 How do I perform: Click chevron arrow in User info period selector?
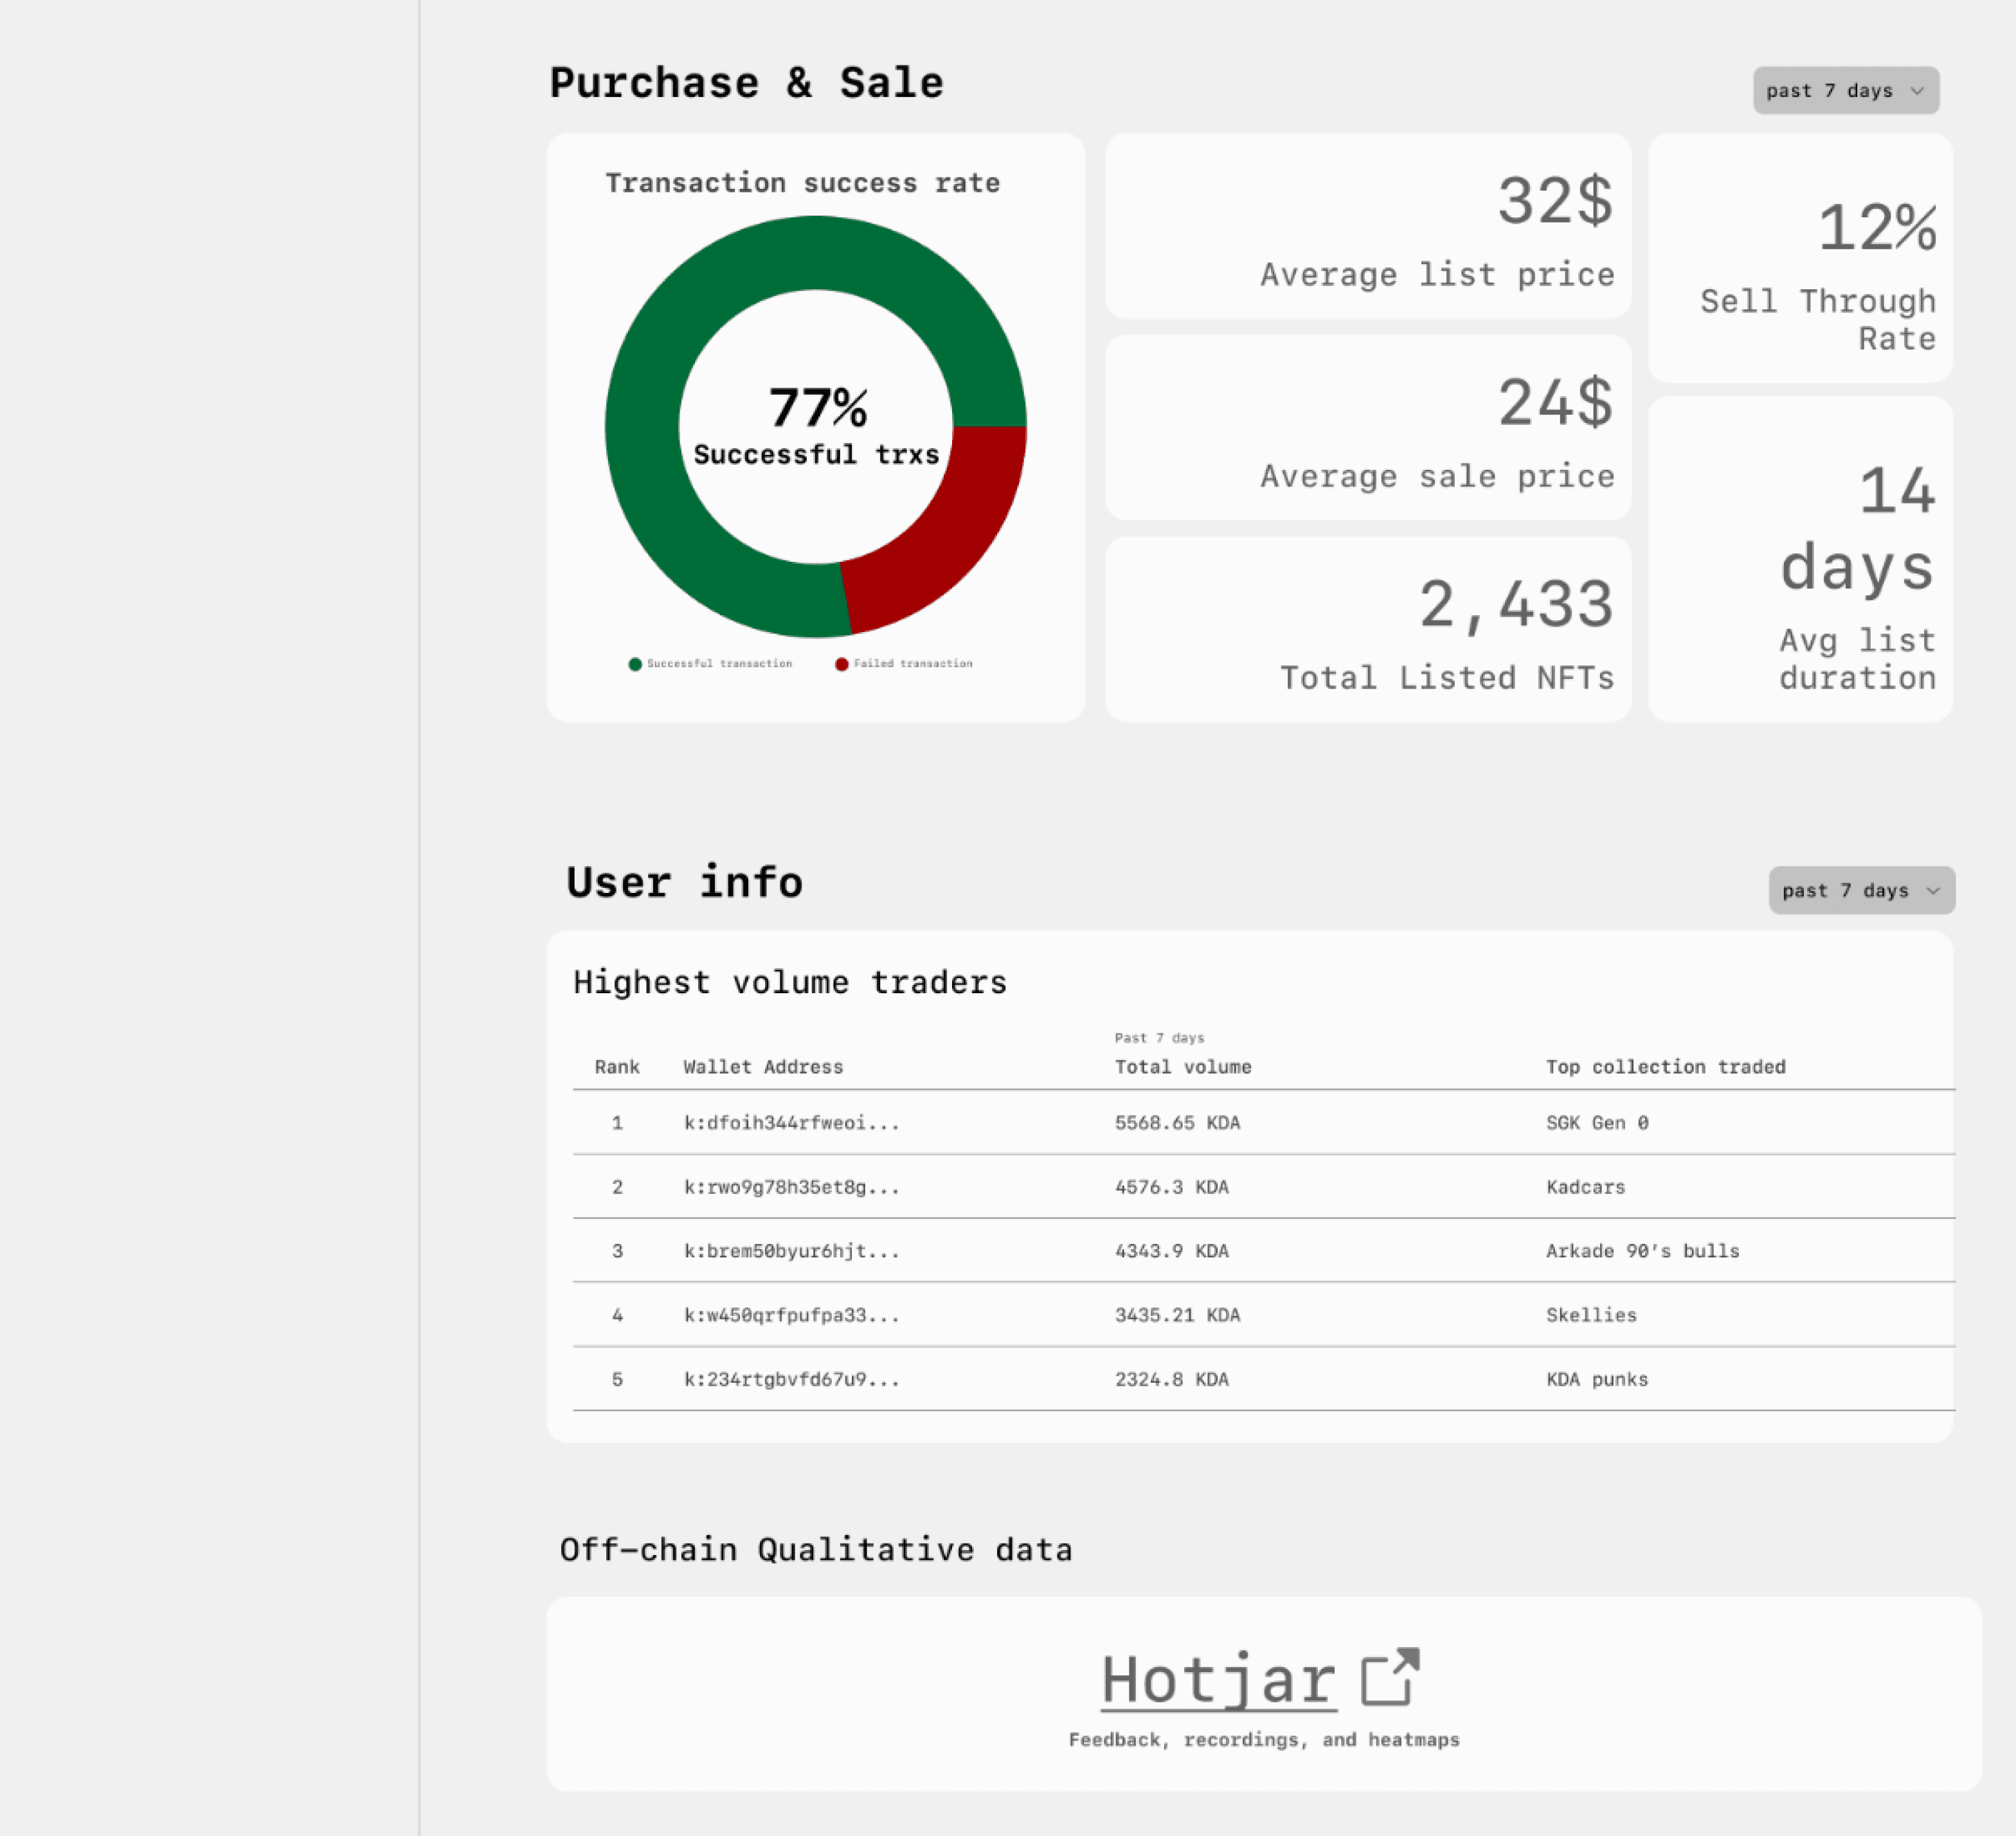pos(1933,890)
